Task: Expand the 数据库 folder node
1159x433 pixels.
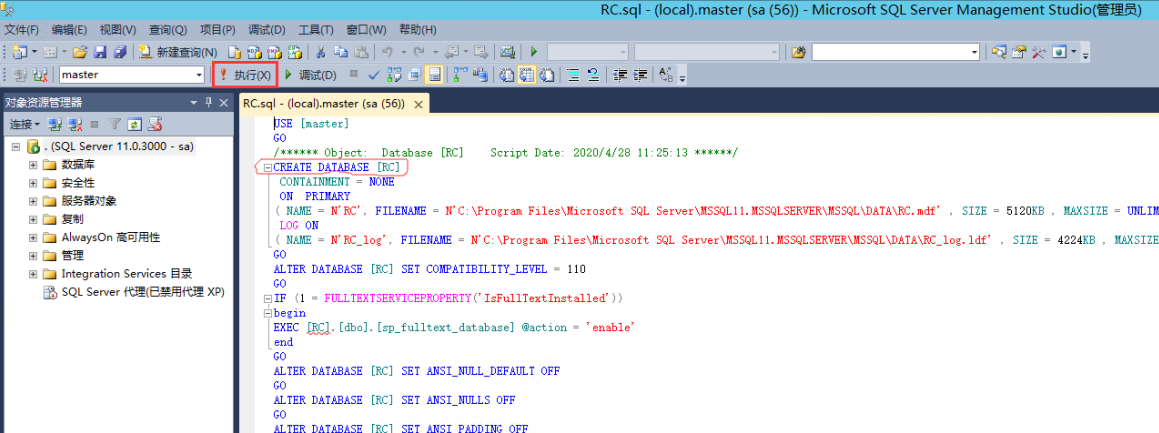Action: click(x=33, y=165)
